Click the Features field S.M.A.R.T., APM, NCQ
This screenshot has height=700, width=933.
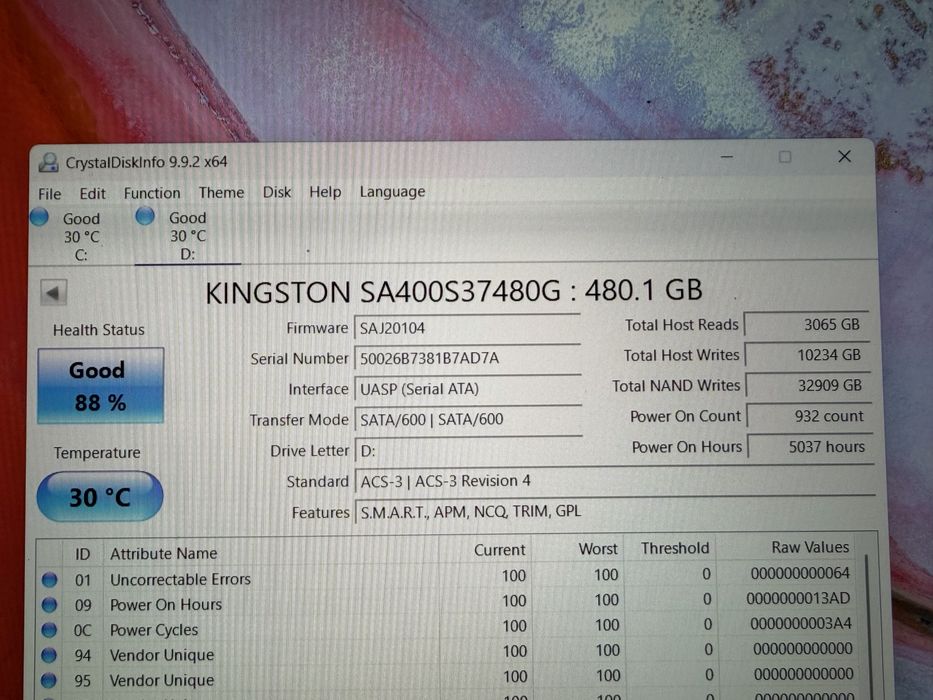click(615, 512)
